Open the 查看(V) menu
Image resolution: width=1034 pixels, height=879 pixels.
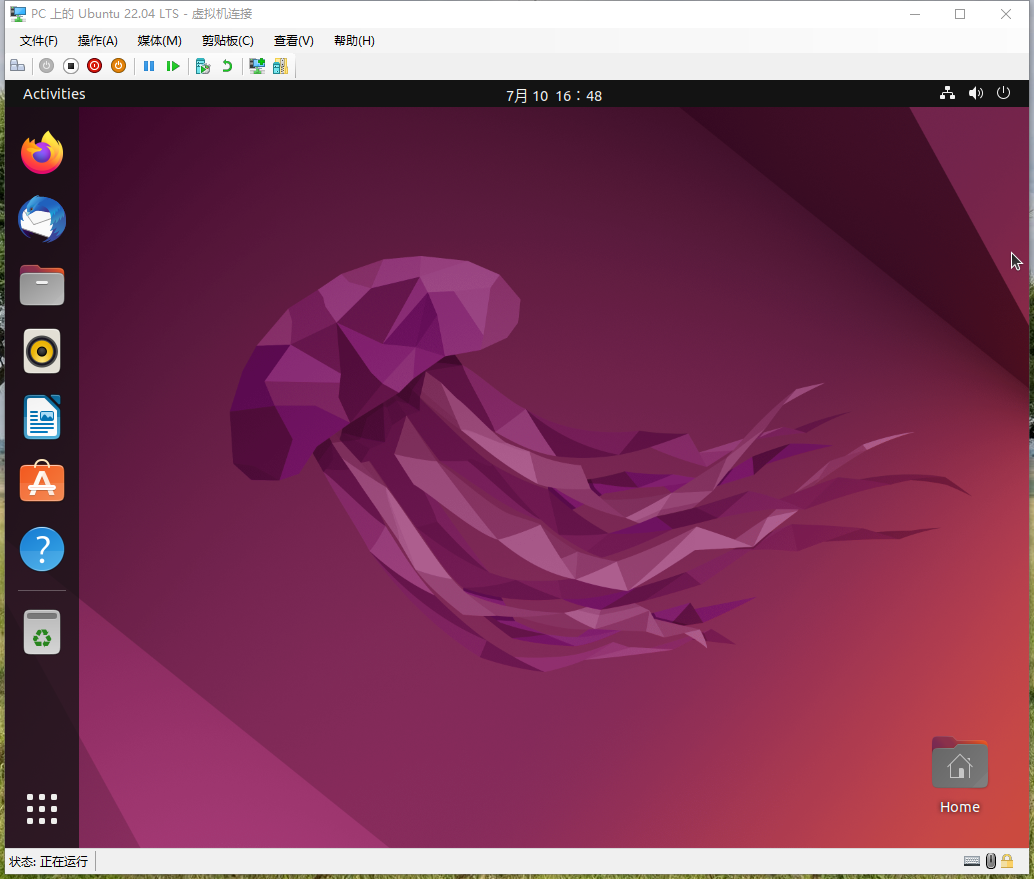tap(293, 41)
